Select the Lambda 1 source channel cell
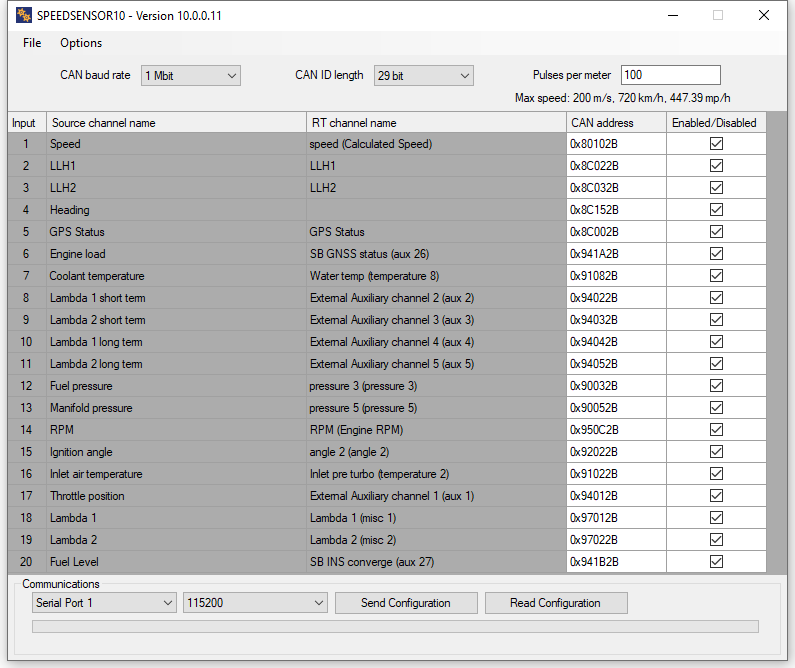 tap(176, 518)
